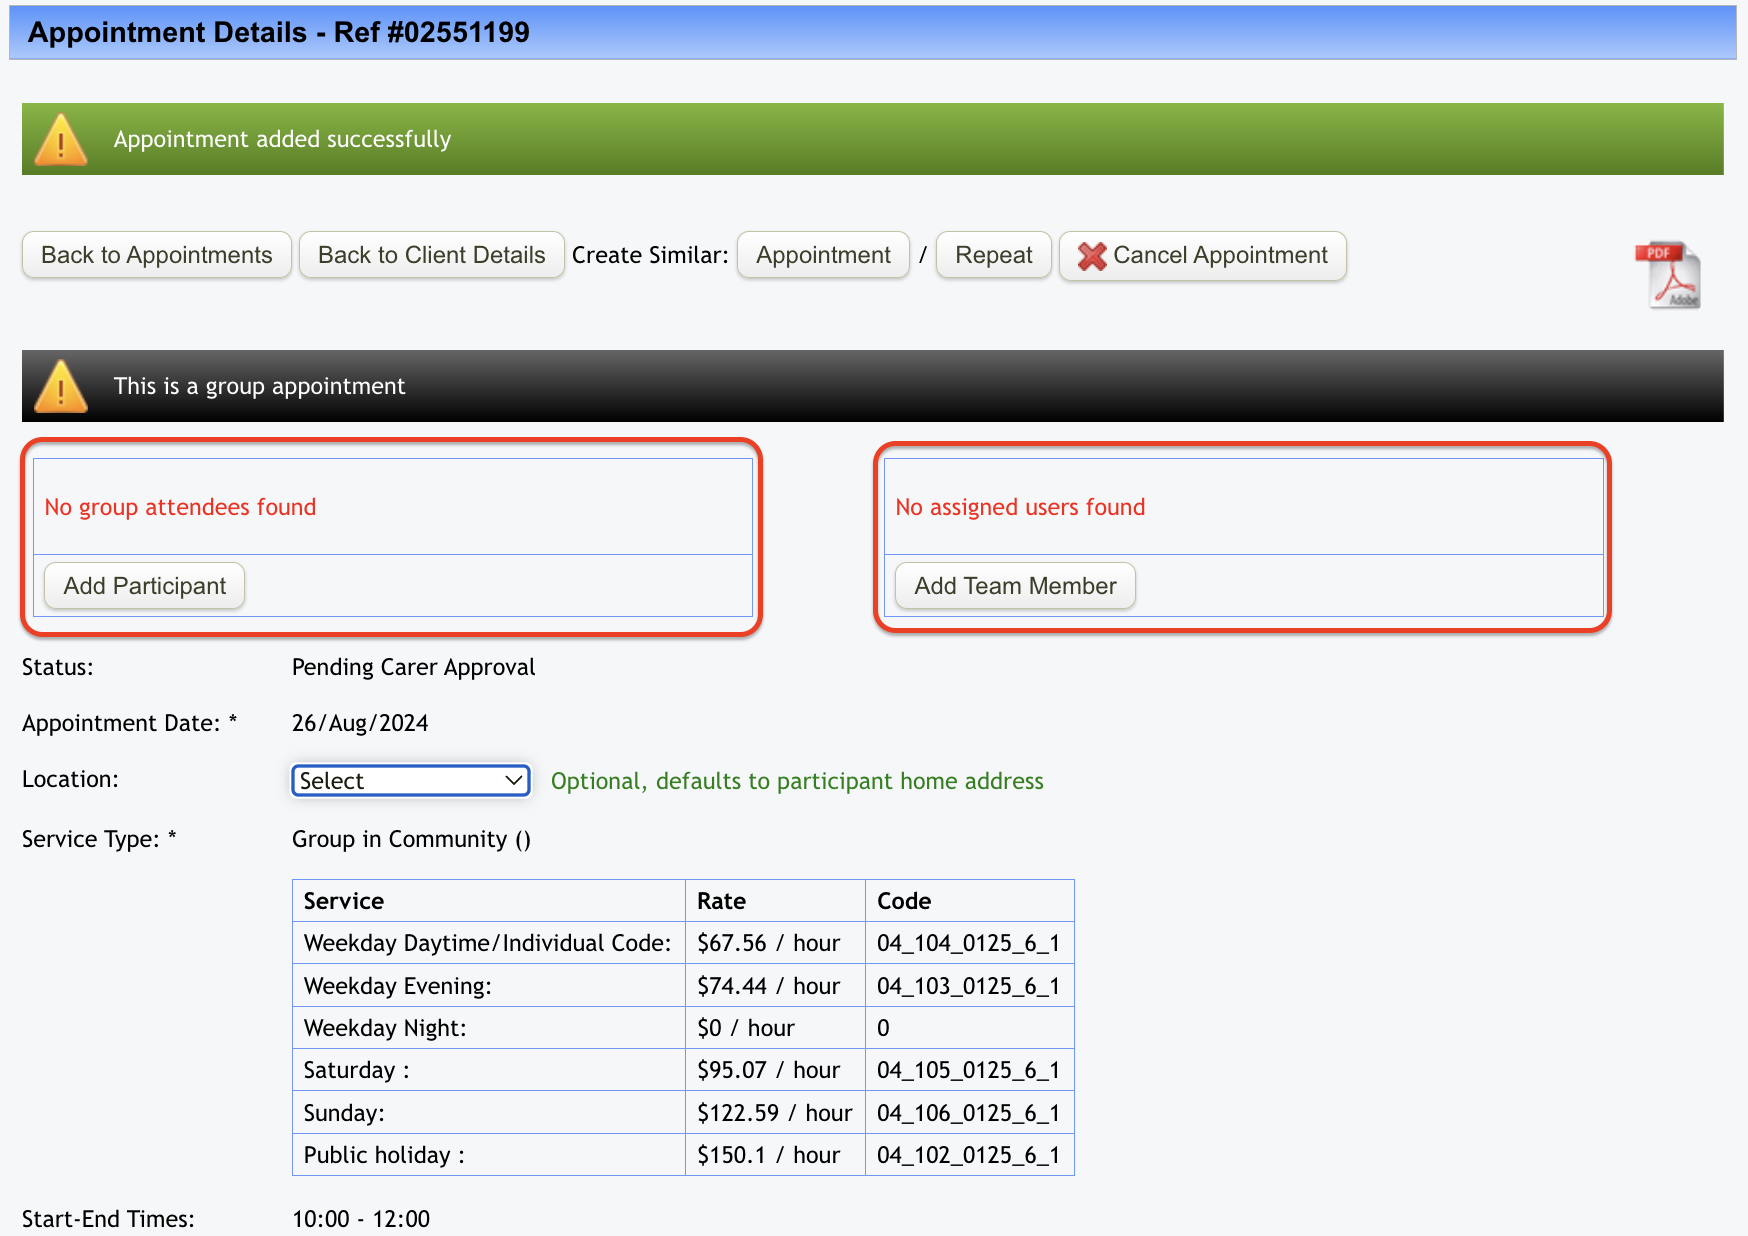
Task: Add a participant to the group
Action: click(x=145, y=586)
